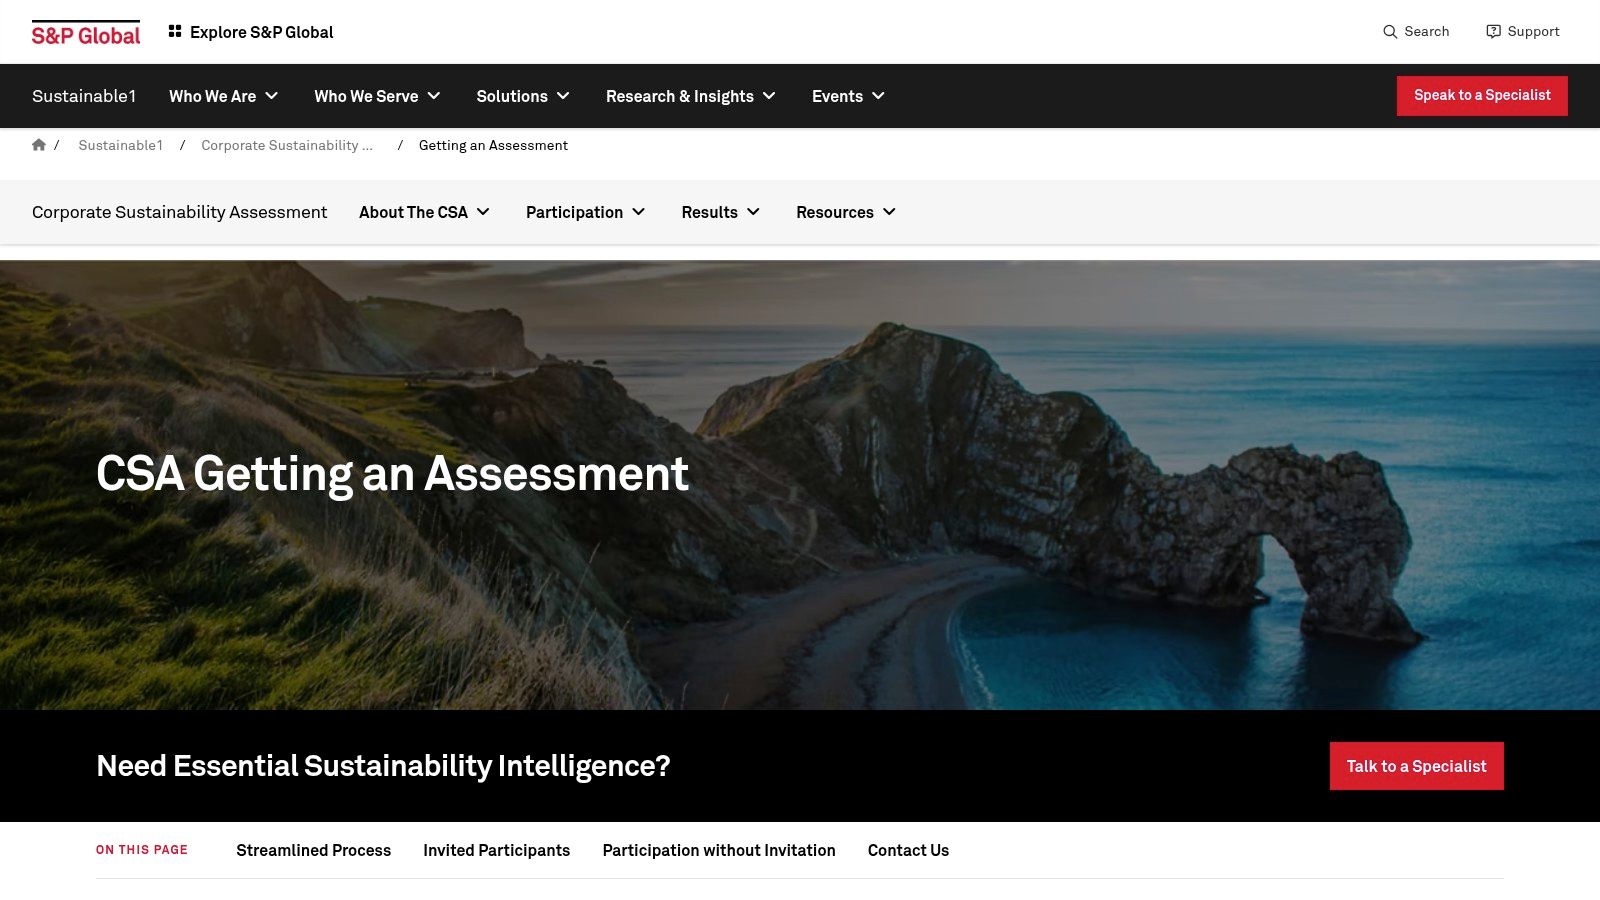Open the Solutions menu label
The height and width of the screenshot is (900, 1600).
[x=512, y=96]
